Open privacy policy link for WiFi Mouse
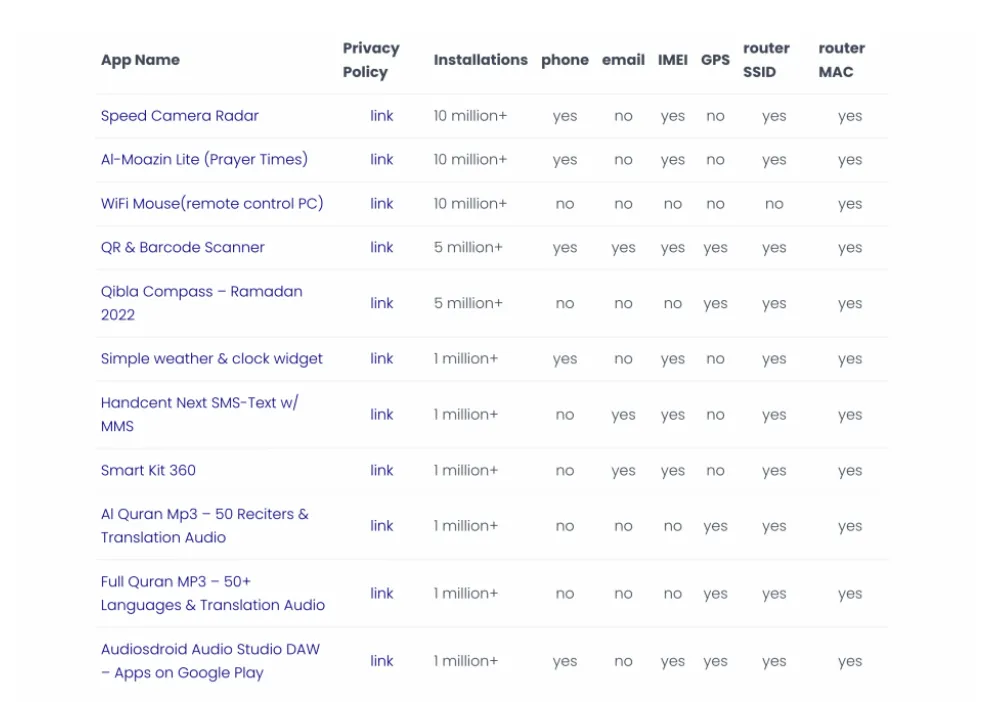 click(x=382, y=204)
